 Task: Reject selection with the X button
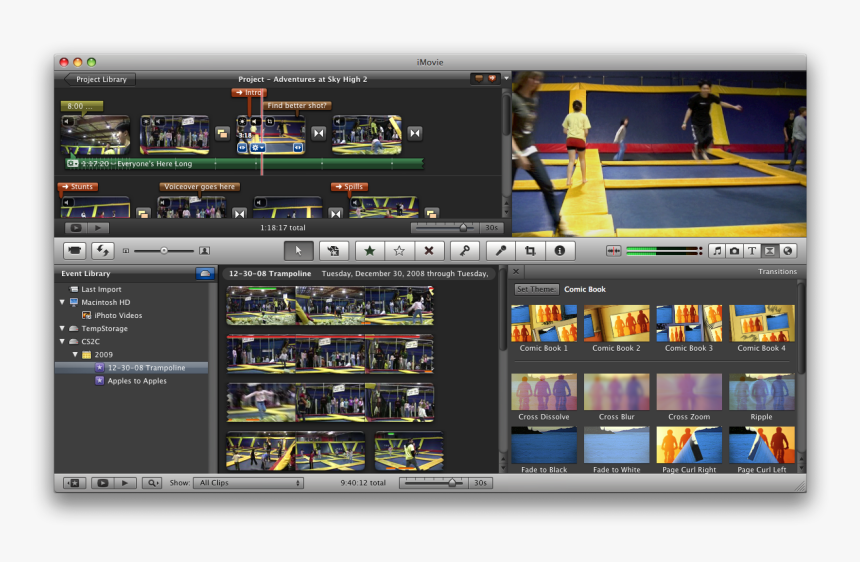tap(429, 251)
